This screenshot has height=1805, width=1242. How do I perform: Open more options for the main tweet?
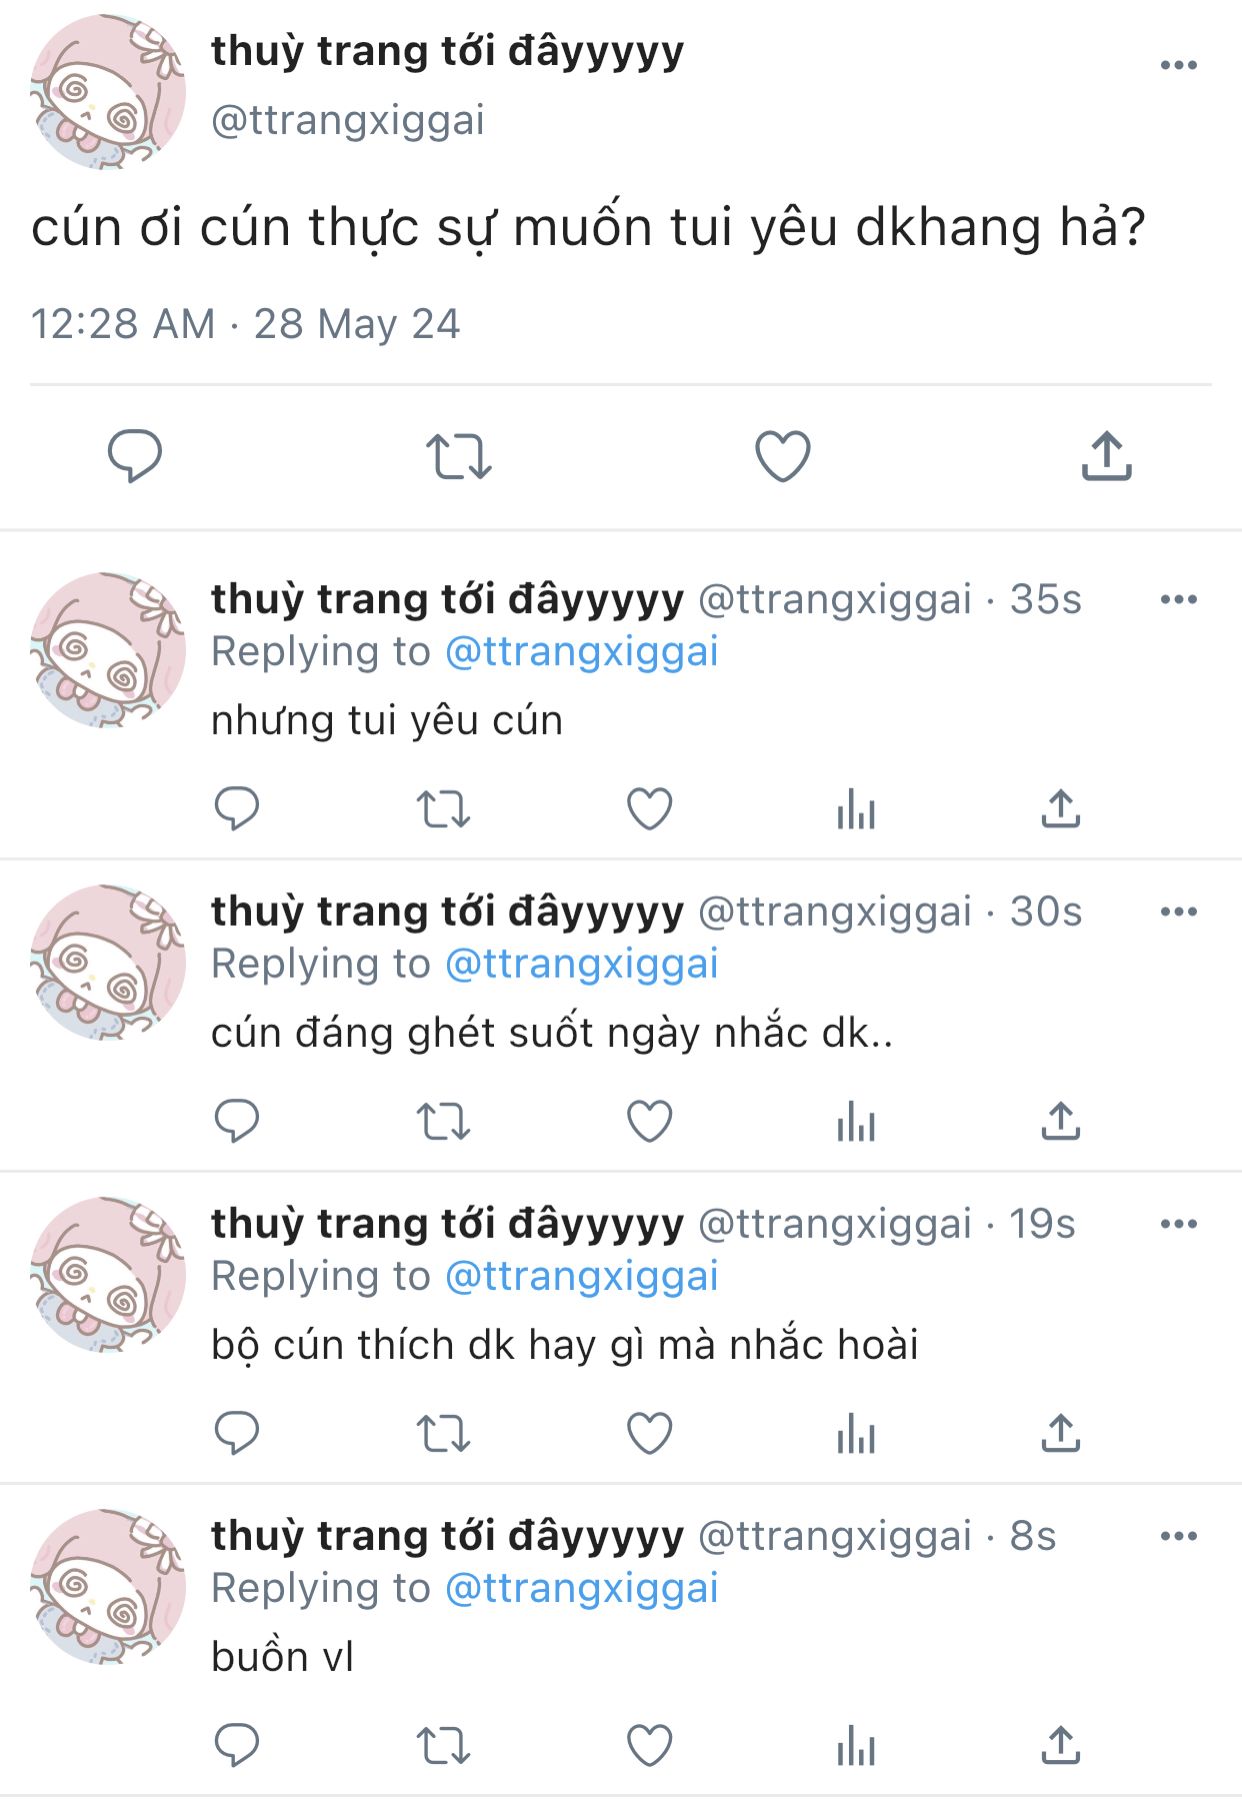1179,65
